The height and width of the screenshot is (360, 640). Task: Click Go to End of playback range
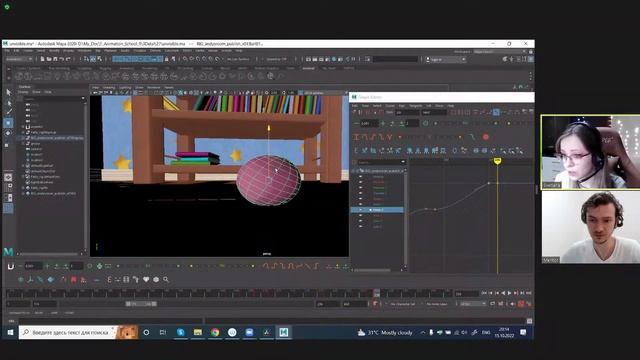[x=529, y=293]
